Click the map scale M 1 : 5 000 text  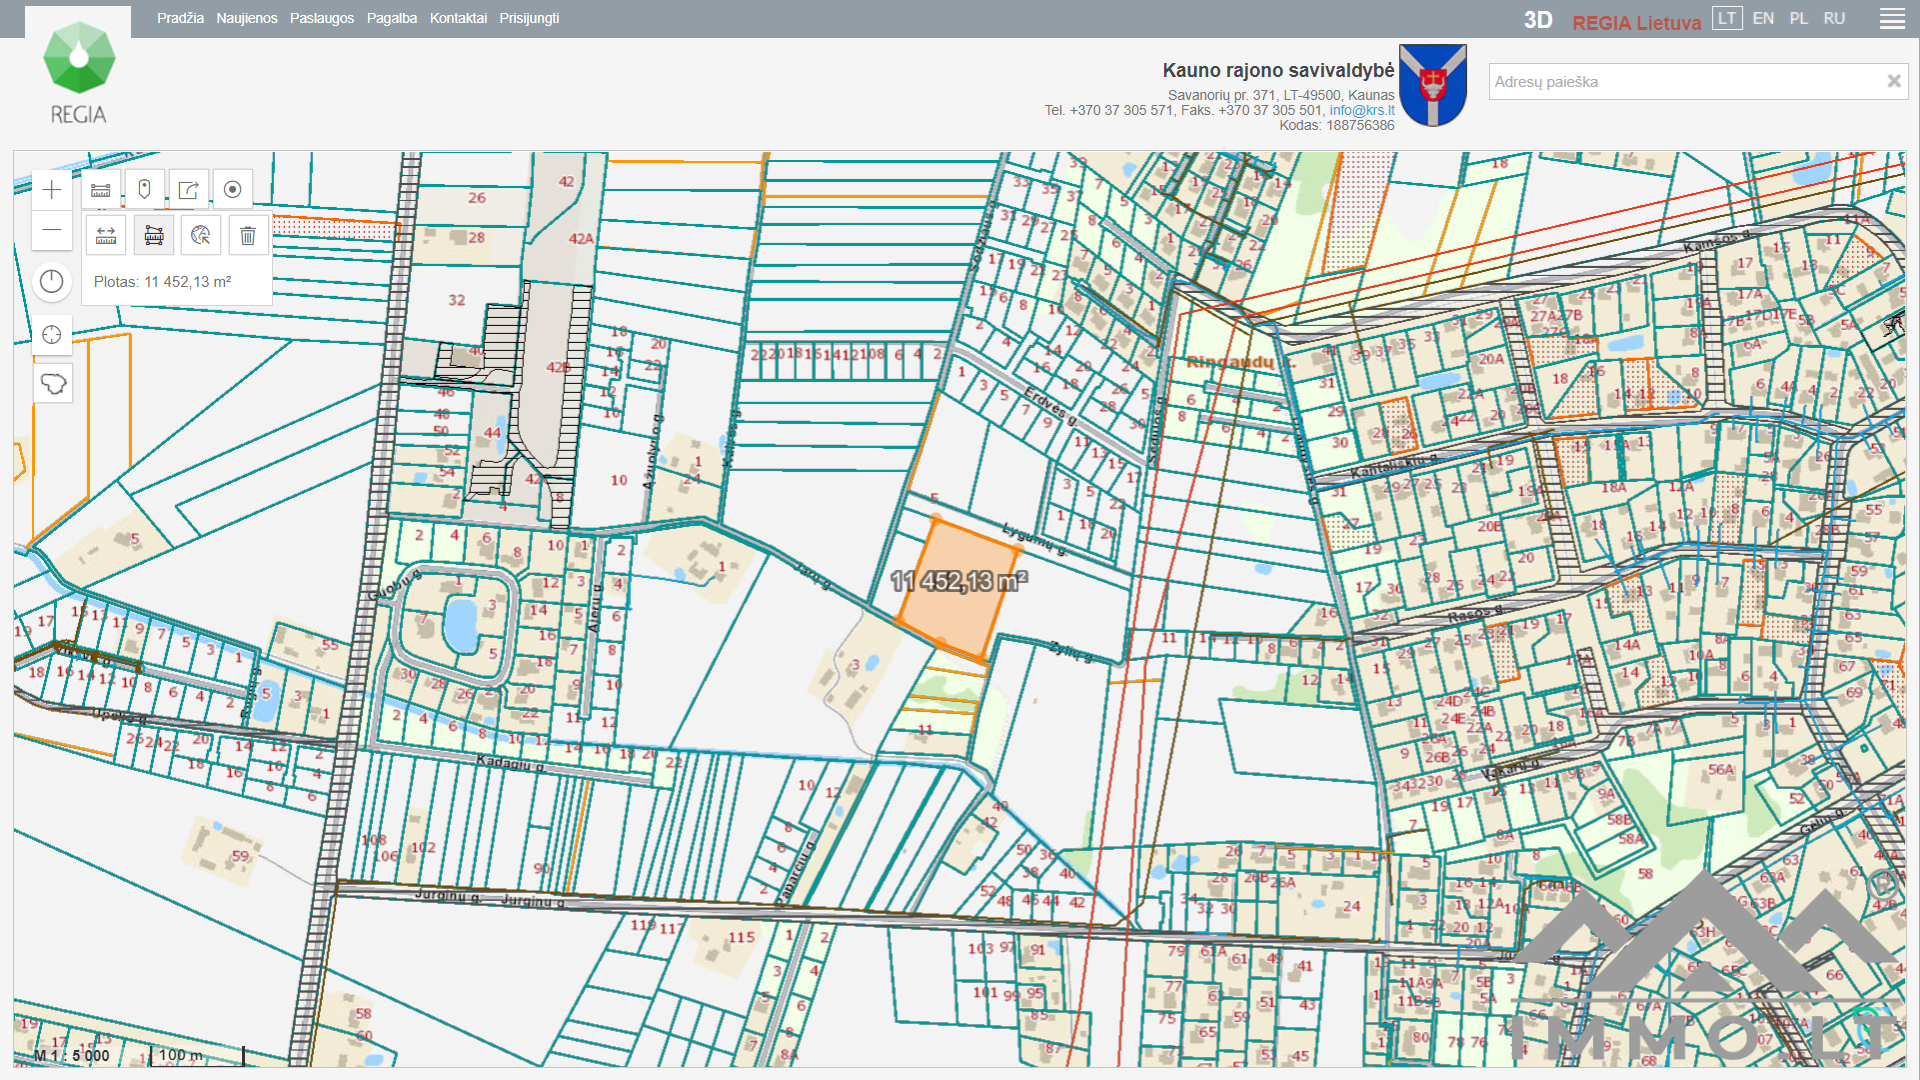tap(72, 1055)
